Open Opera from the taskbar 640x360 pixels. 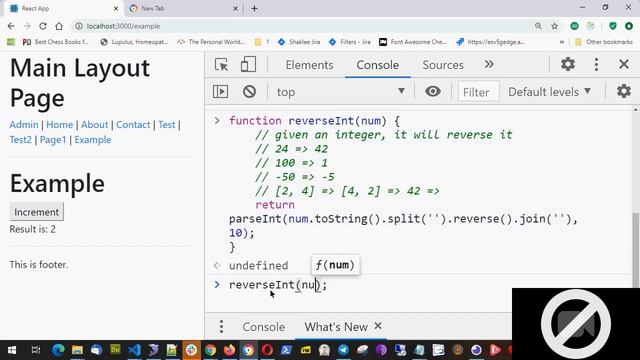click(267, 350)
